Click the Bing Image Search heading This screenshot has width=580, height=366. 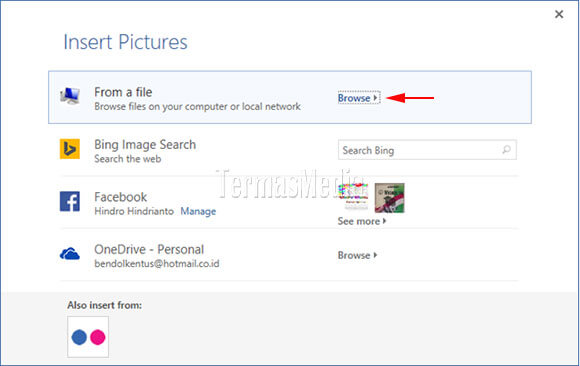click(145, 145)
